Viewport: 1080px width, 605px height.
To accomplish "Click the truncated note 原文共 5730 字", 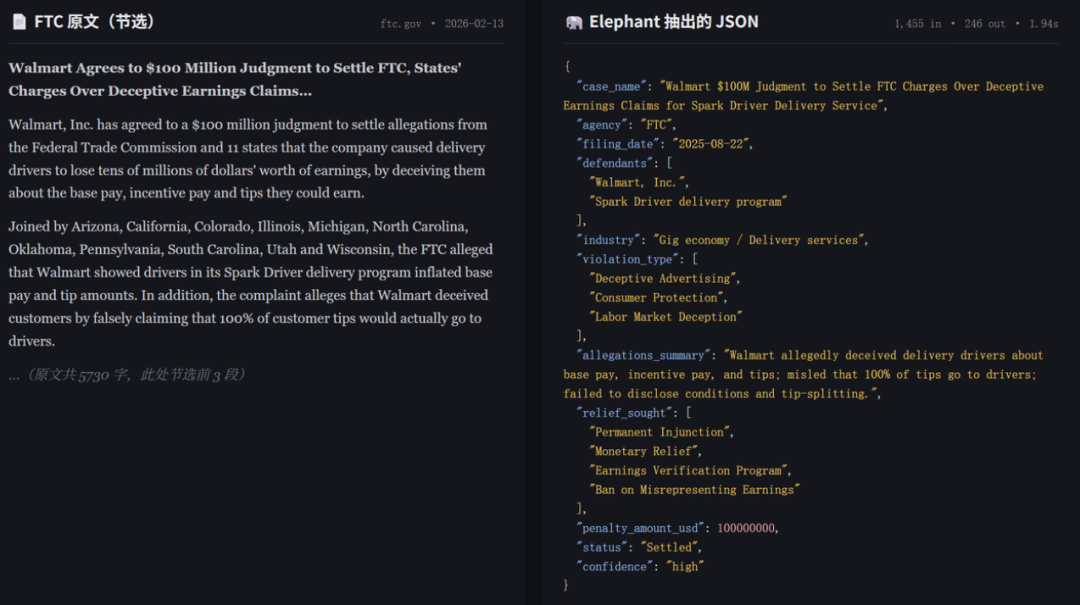I will click(127, 375).
